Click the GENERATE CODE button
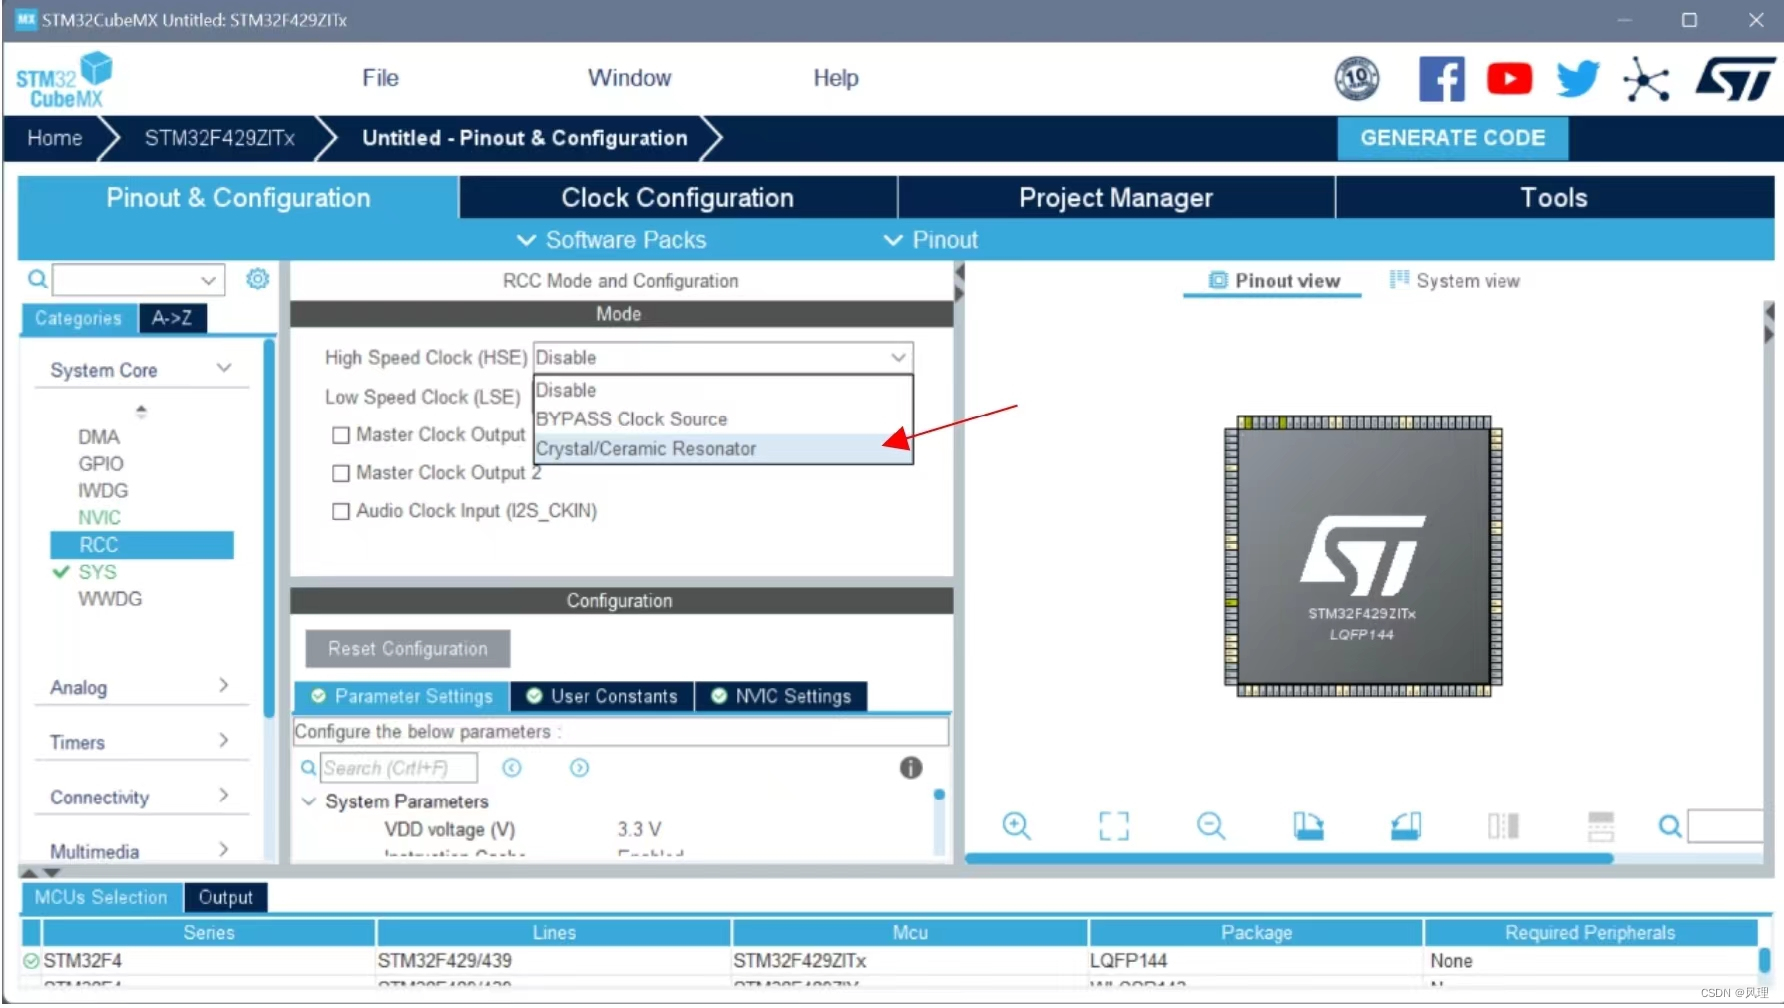 pyautogui.click(x=1452, y=138)
